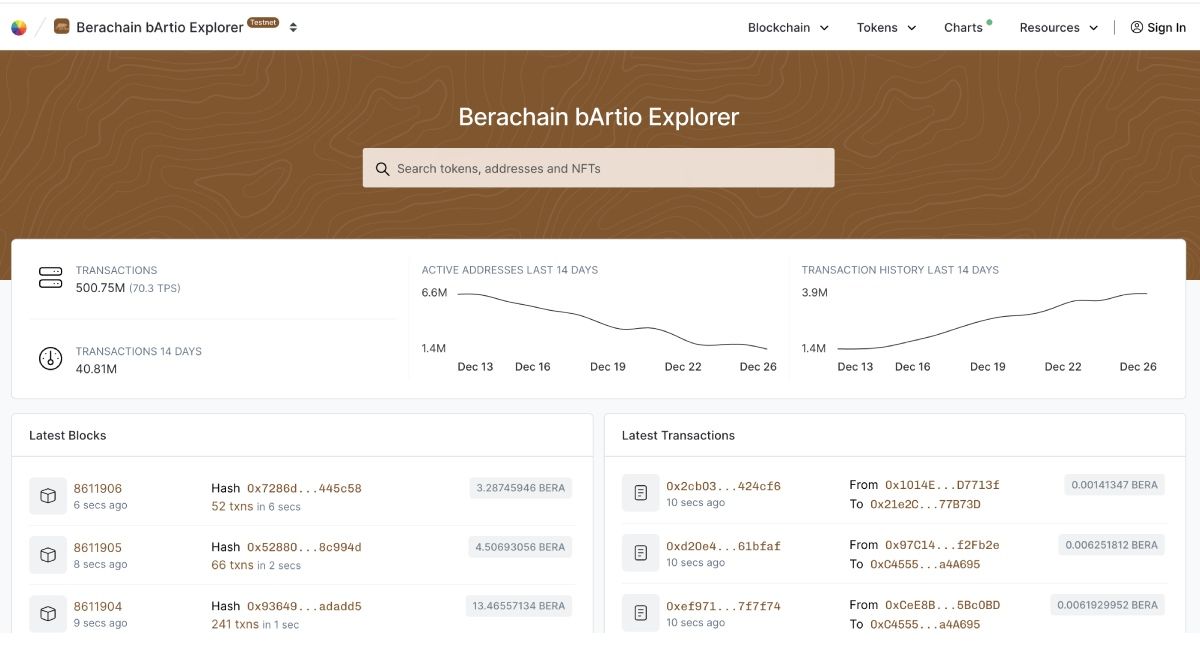Open block hash 0x93649...adadd5

pos(304,607)
